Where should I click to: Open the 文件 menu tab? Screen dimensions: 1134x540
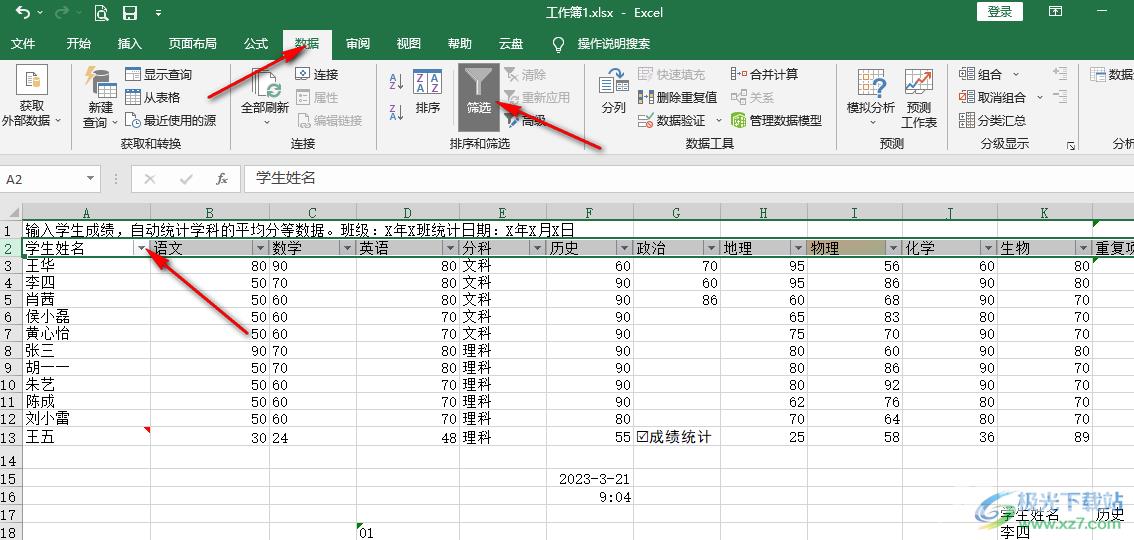pyautogui.click(x=23, y=44)
